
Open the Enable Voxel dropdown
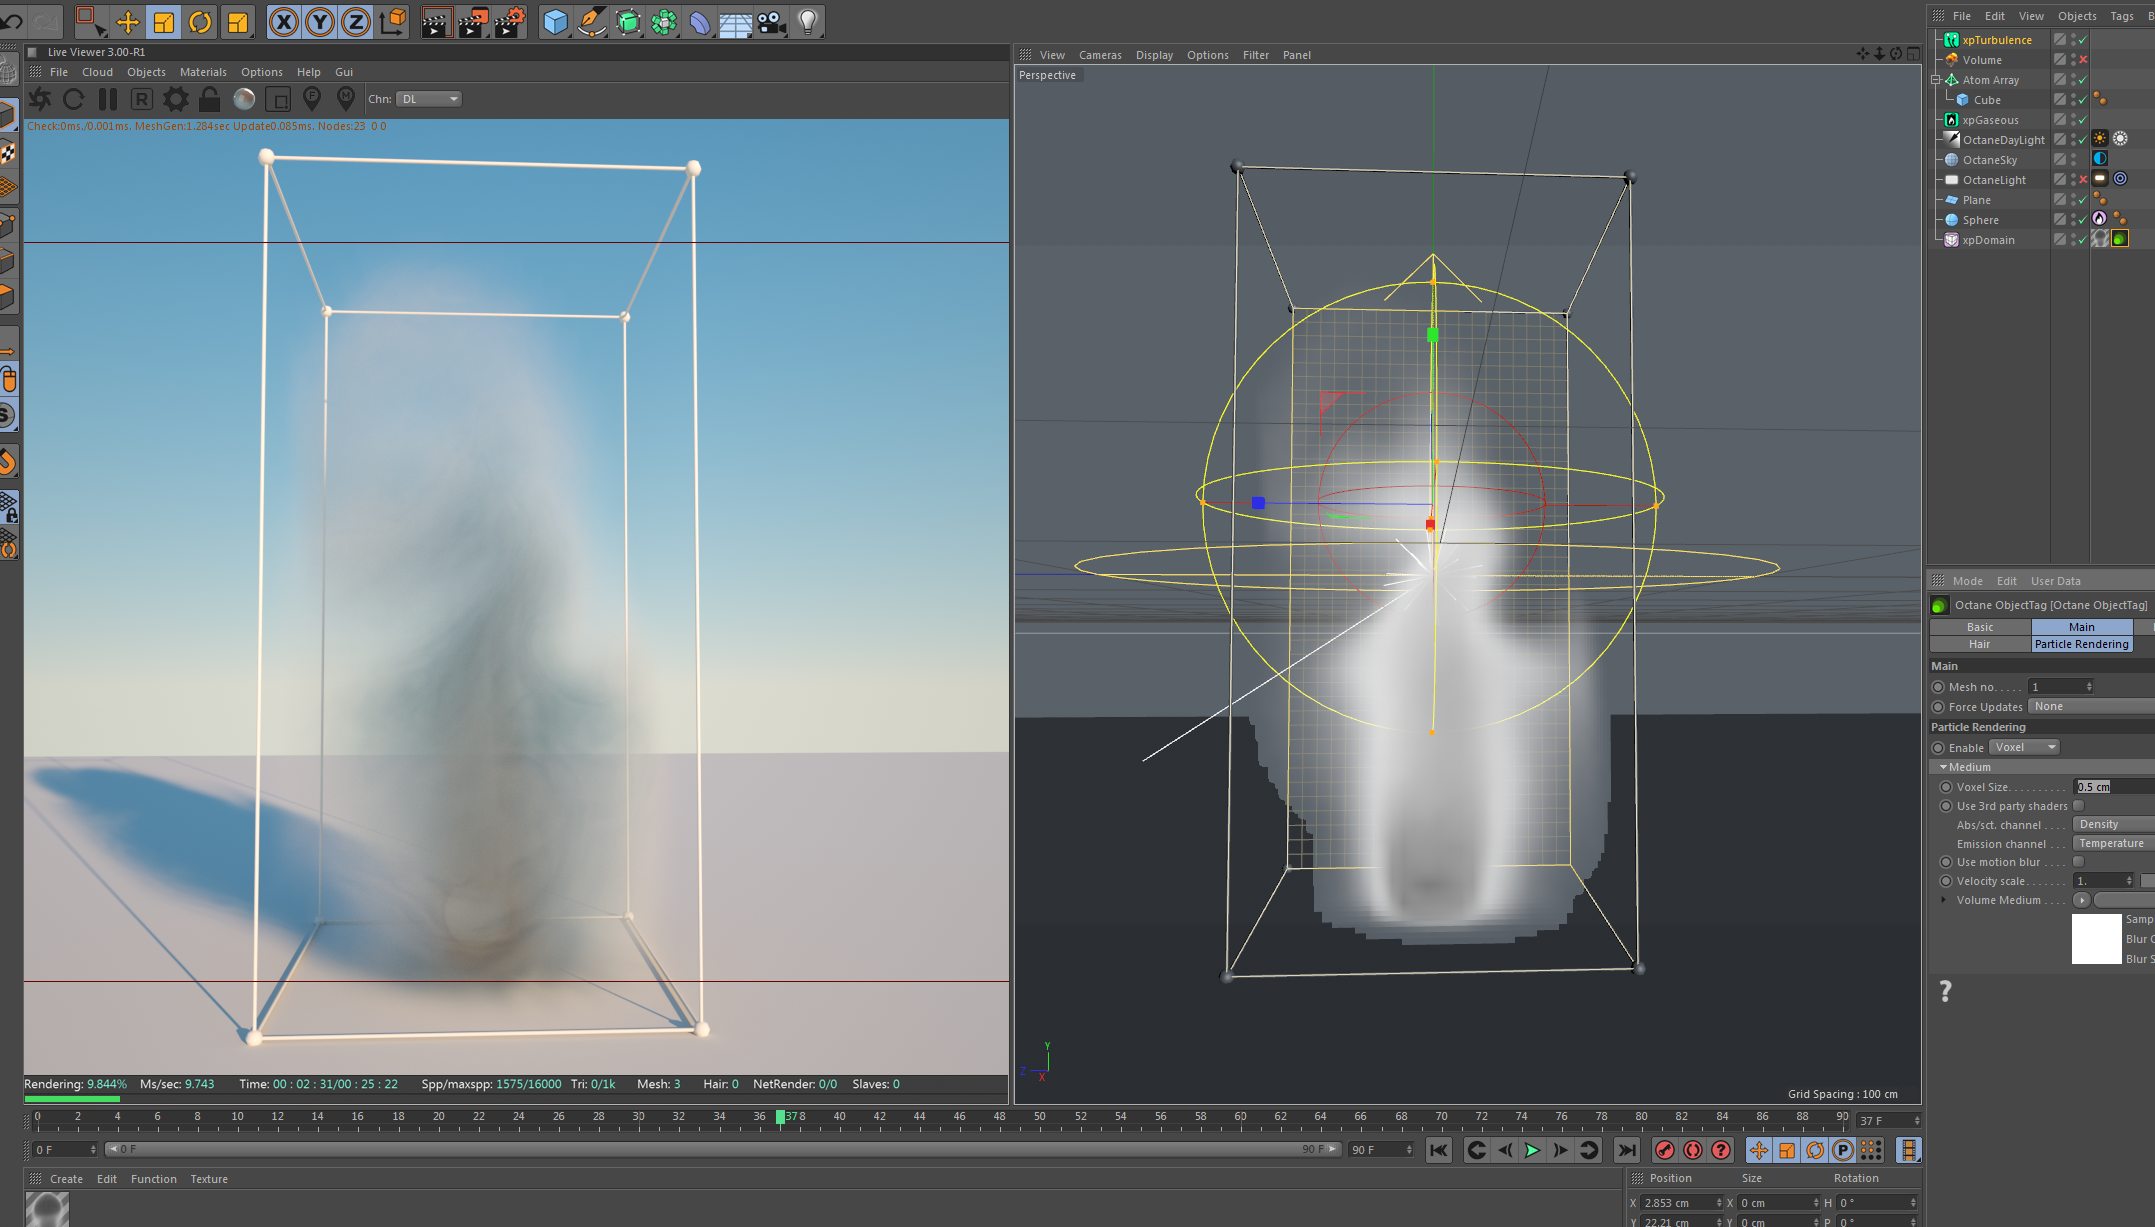[x=2024, y=747]
